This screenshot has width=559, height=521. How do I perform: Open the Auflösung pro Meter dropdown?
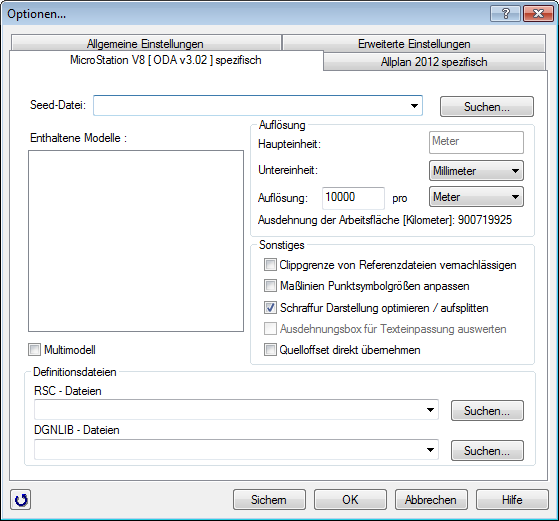pos(476,197)
